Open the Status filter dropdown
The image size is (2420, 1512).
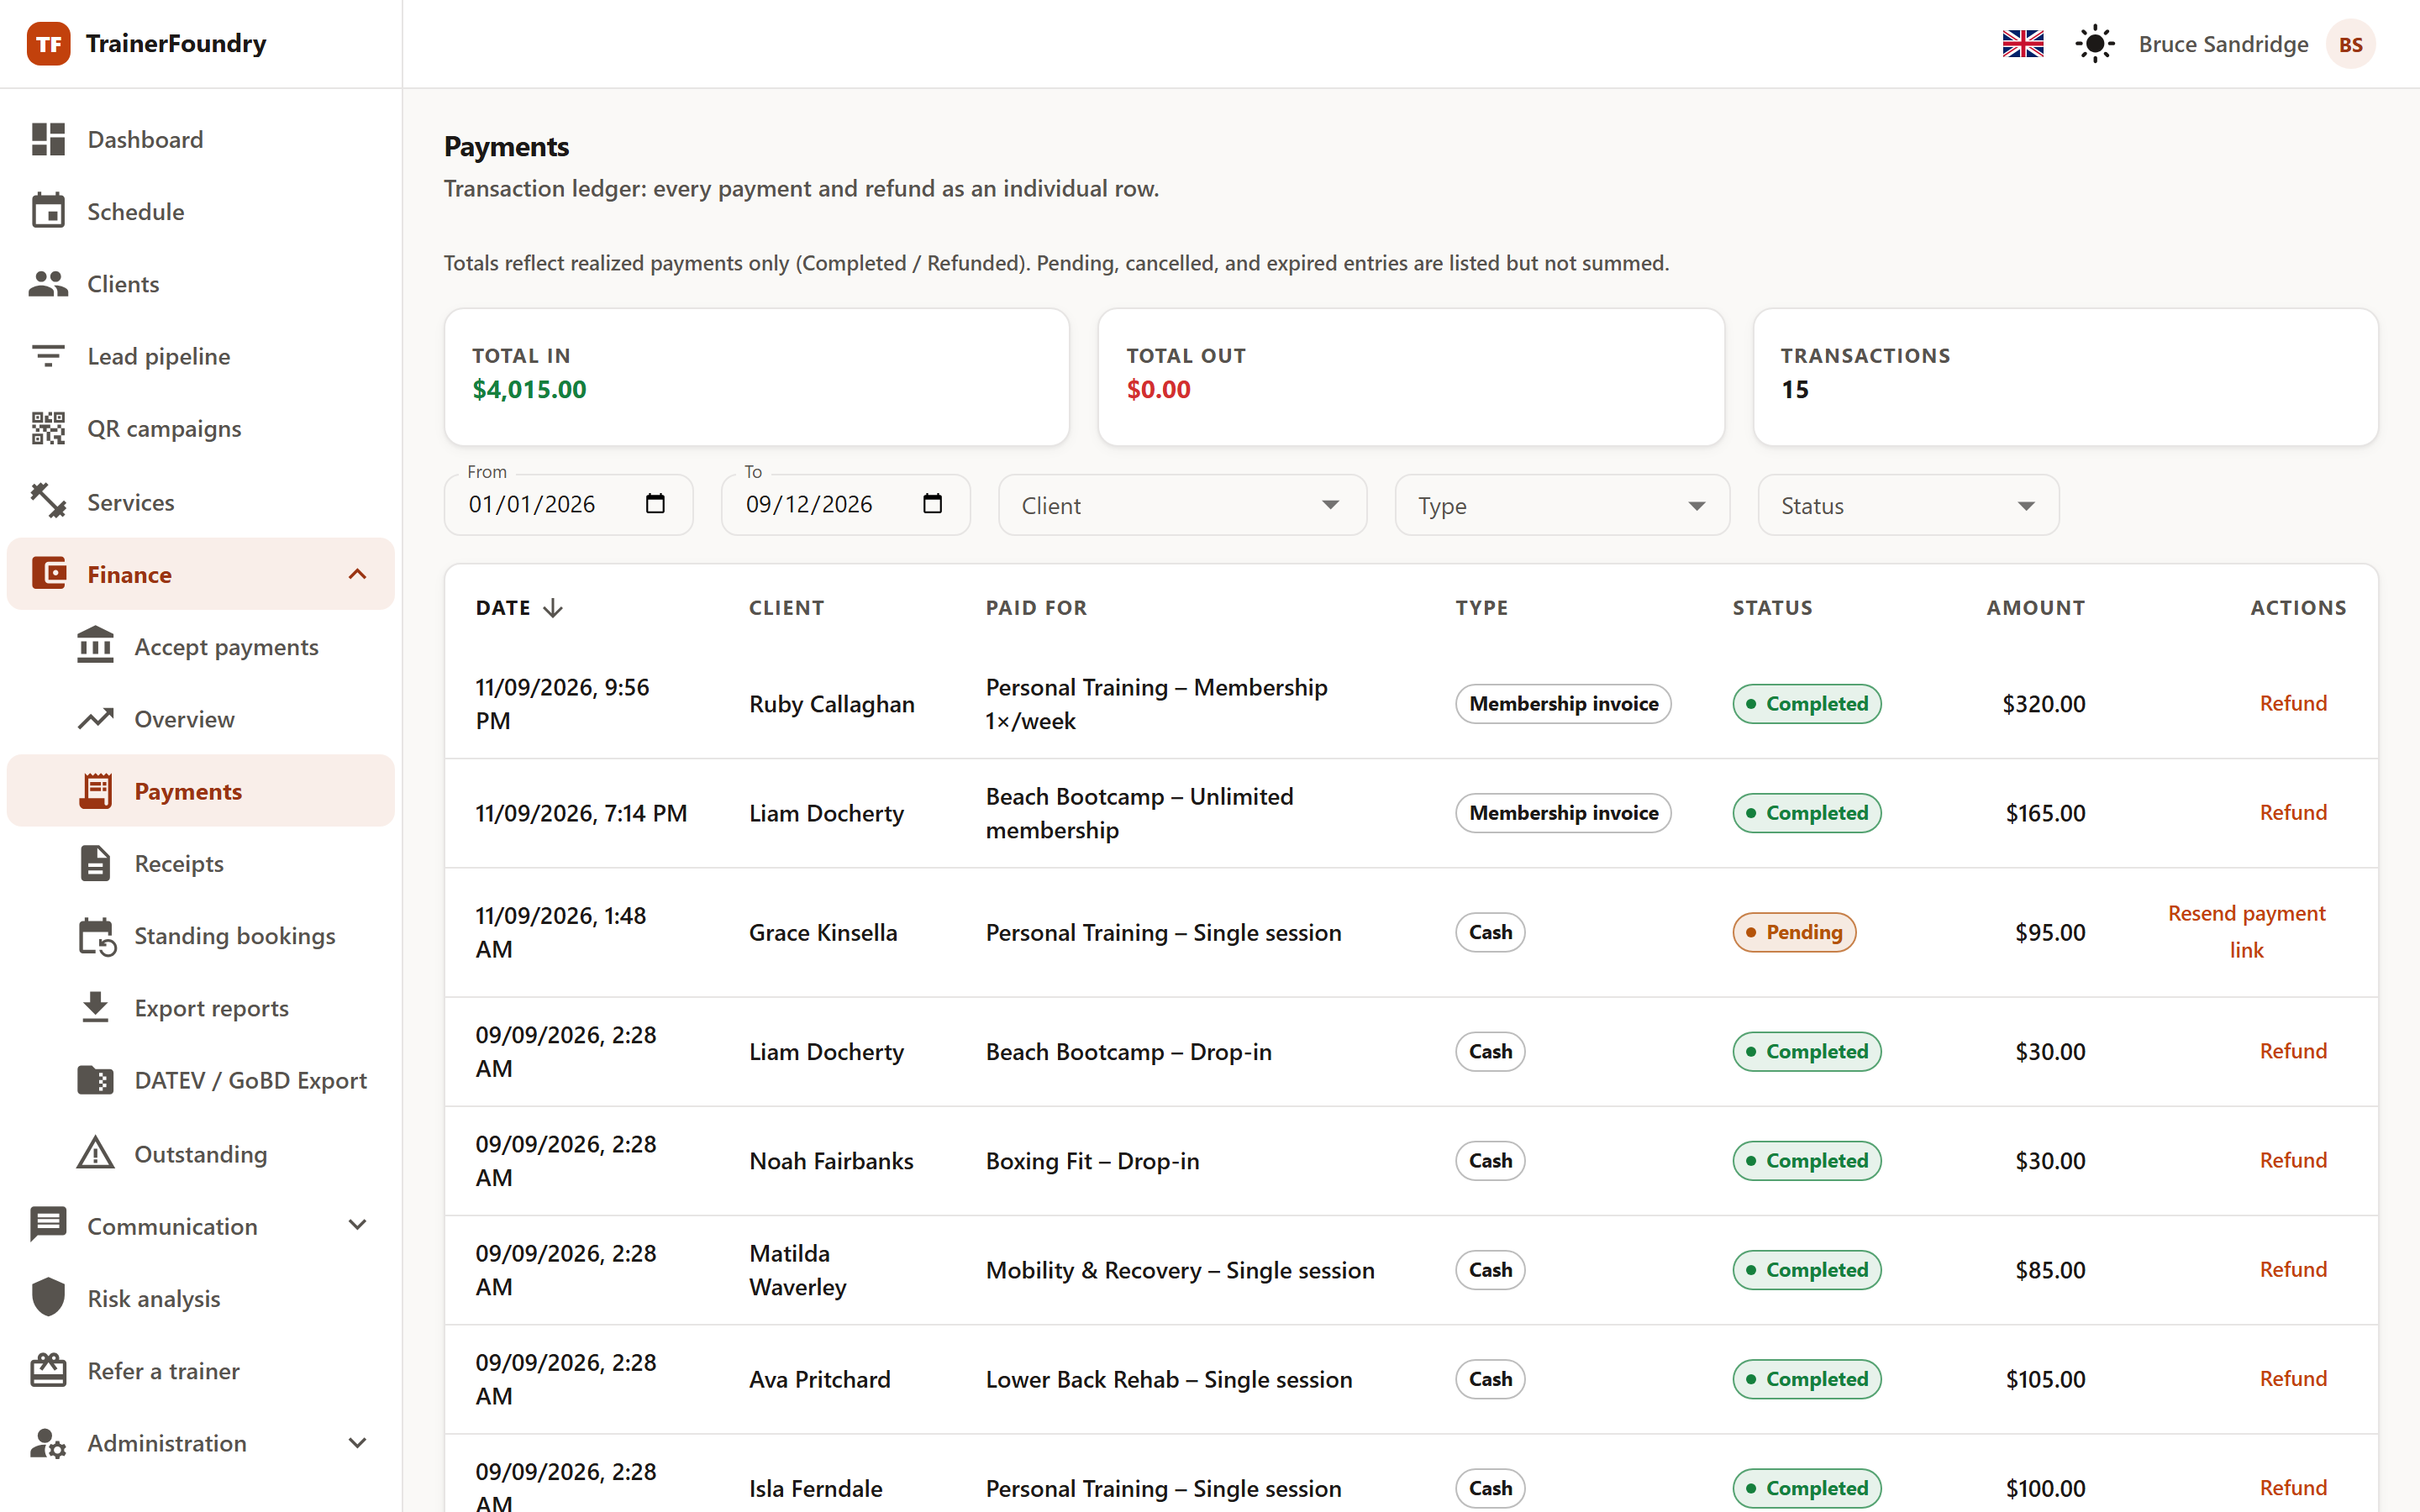click(x=1908, y=505)
